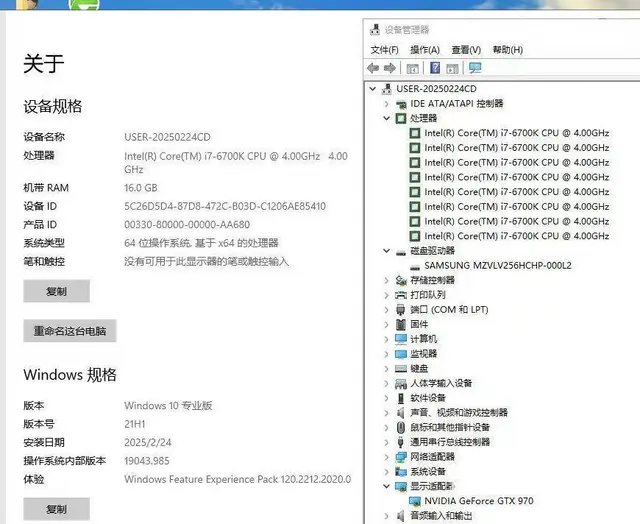Click the 监视器 display icon
This screenshot has height=524, width=640.
401,354
